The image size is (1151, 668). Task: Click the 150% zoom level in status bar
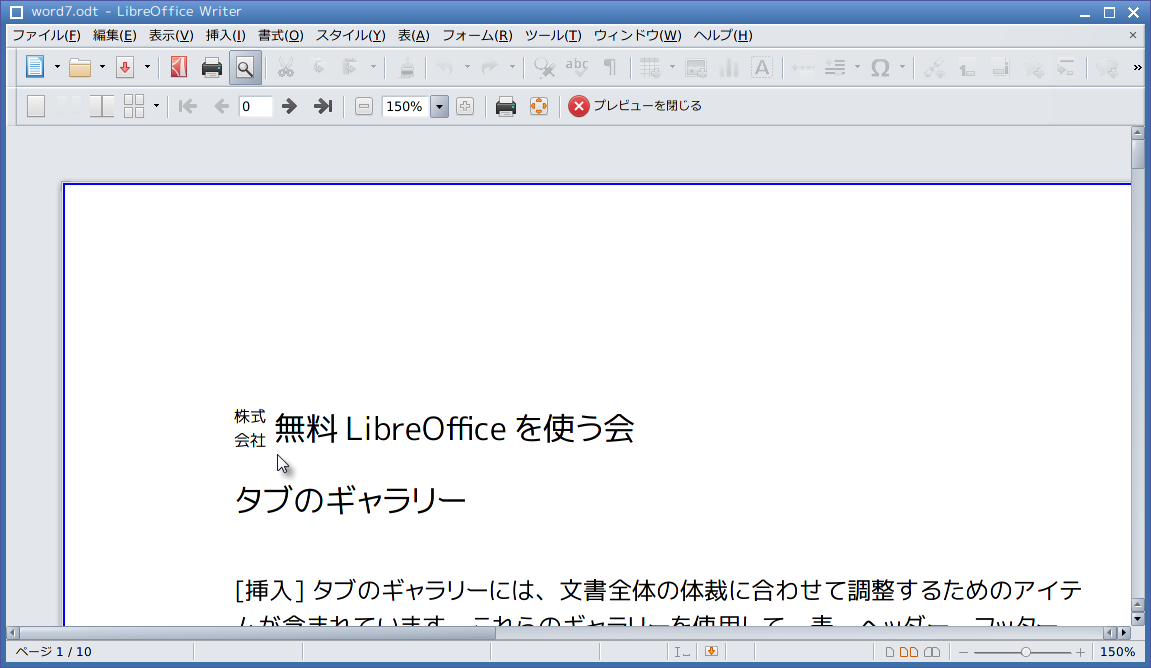pyautogui.click(x=1117, y=652)
